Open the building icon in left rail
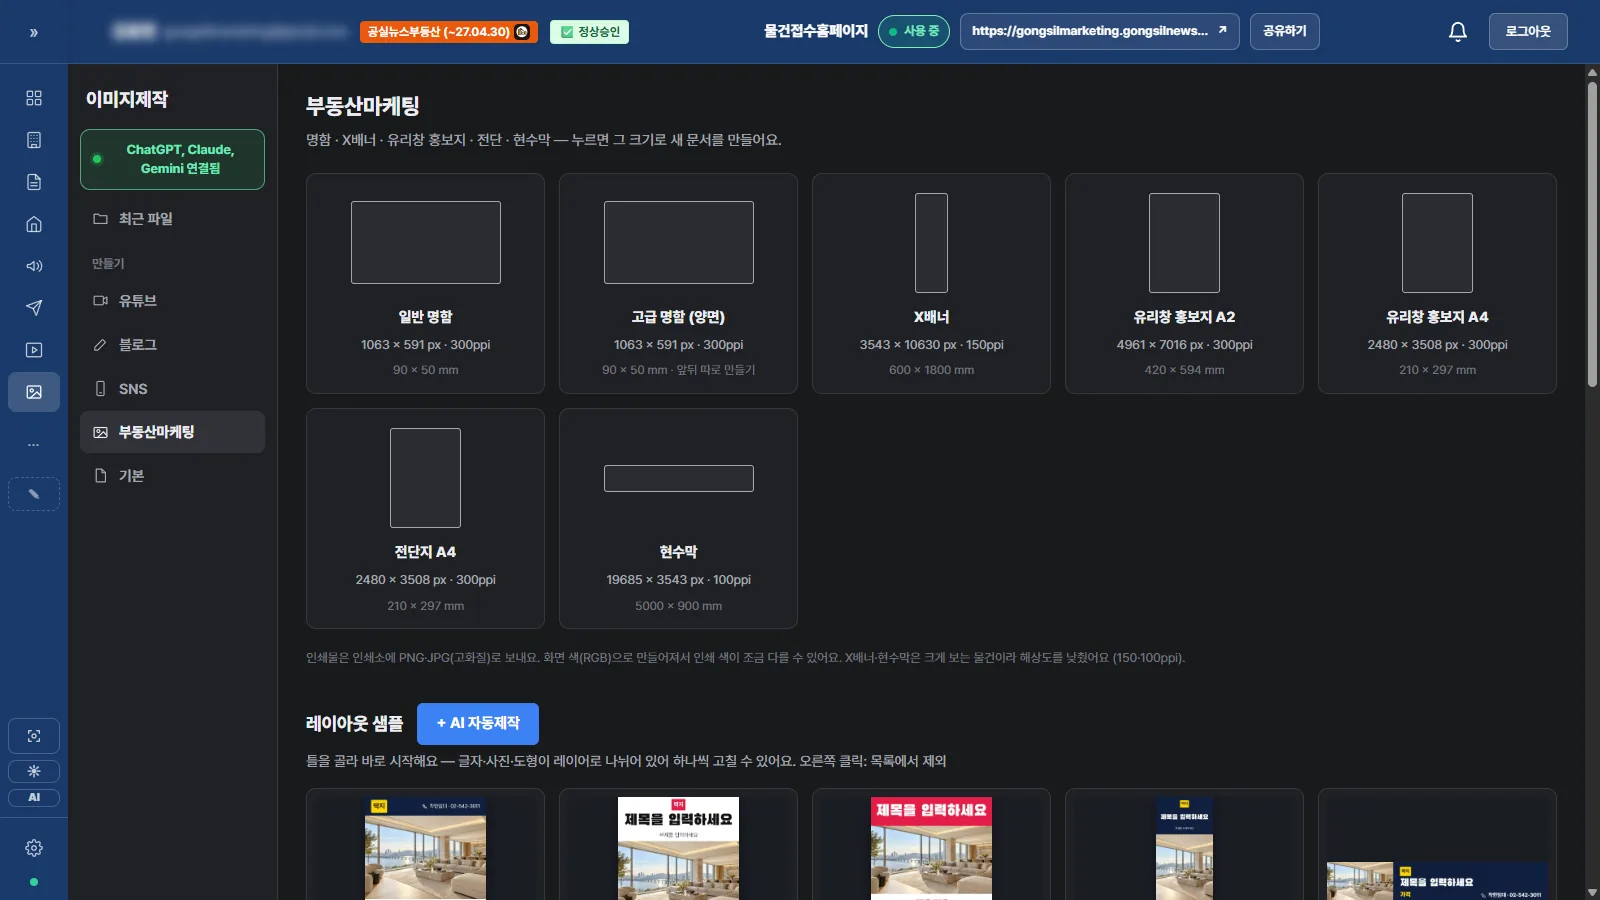The height and width of the screenshot is (900, 1600). point(34,140)
